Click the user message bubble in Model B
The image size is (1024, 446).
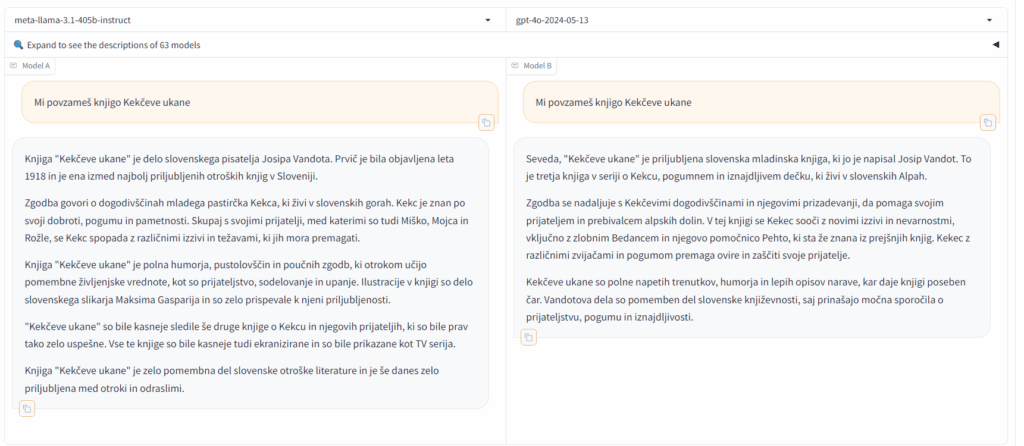click(760, 102)
